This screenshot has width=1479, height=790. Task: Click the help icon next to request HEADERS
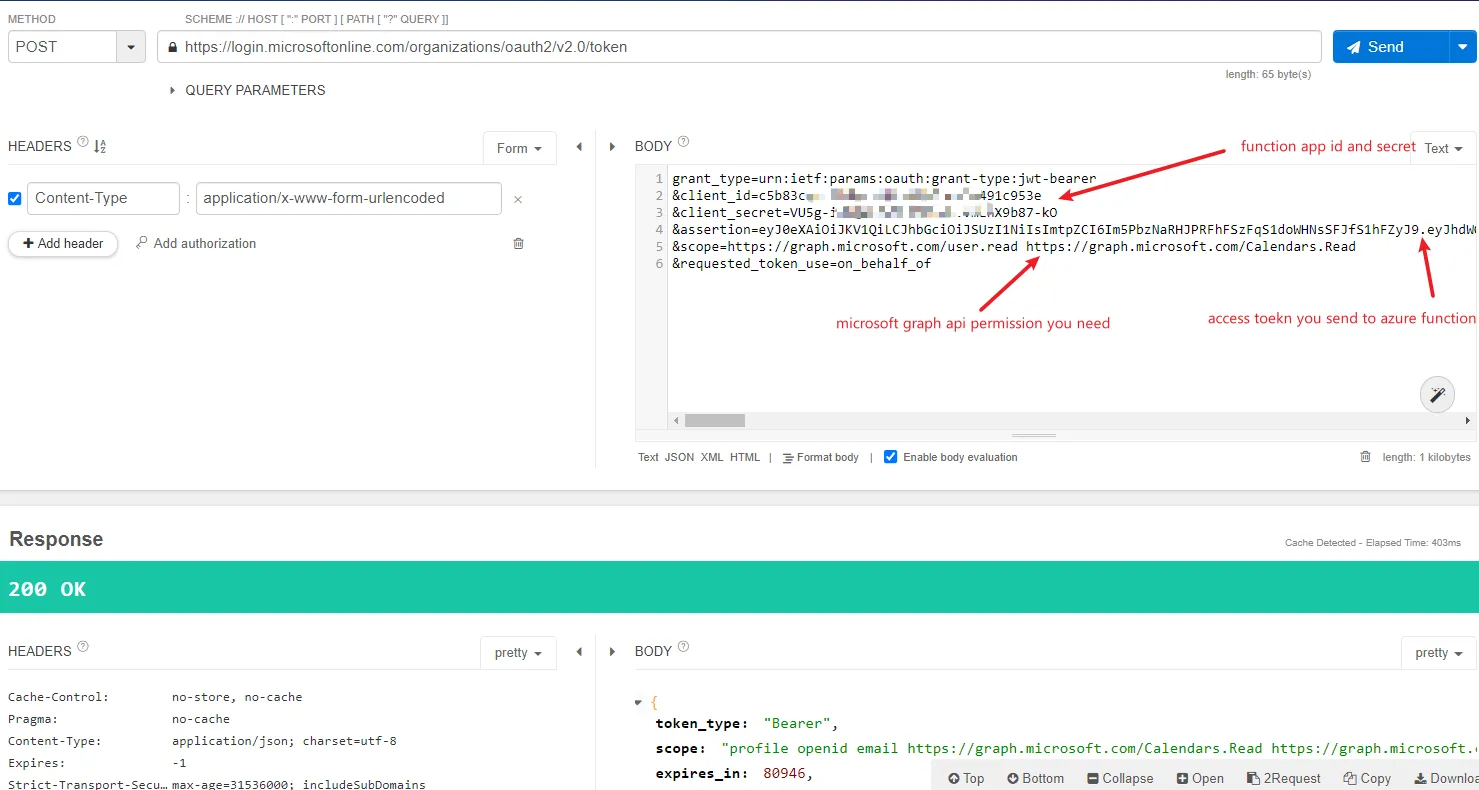(x=83, y=142)
